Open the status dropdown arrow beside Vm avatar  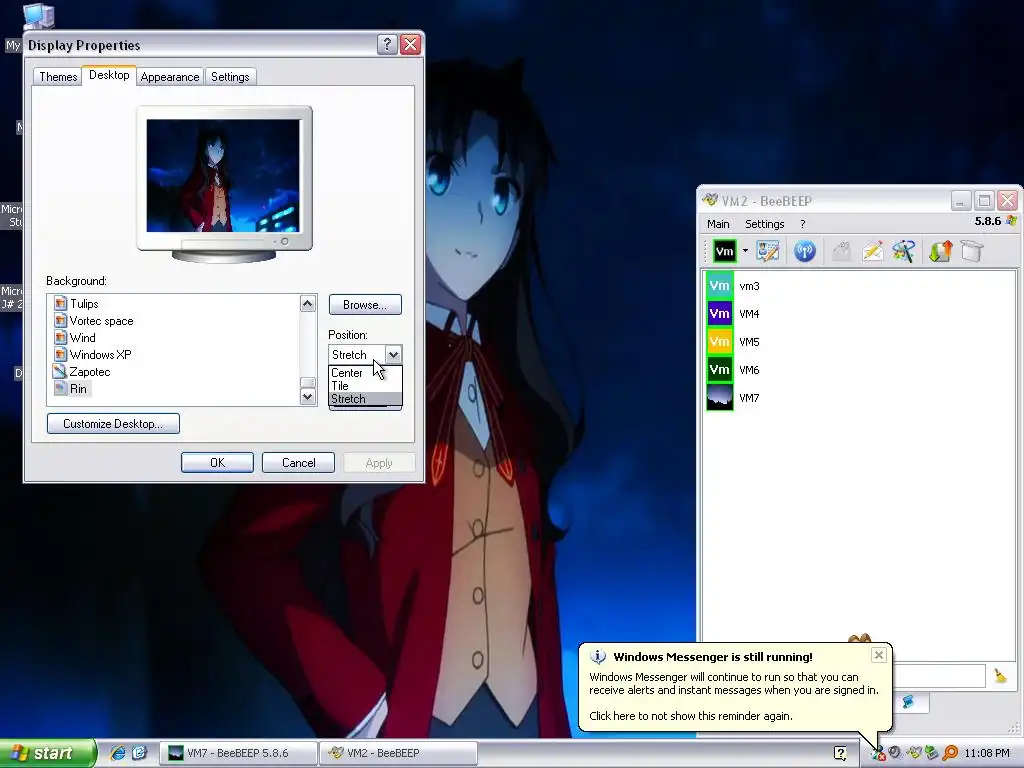coord(745,251)
